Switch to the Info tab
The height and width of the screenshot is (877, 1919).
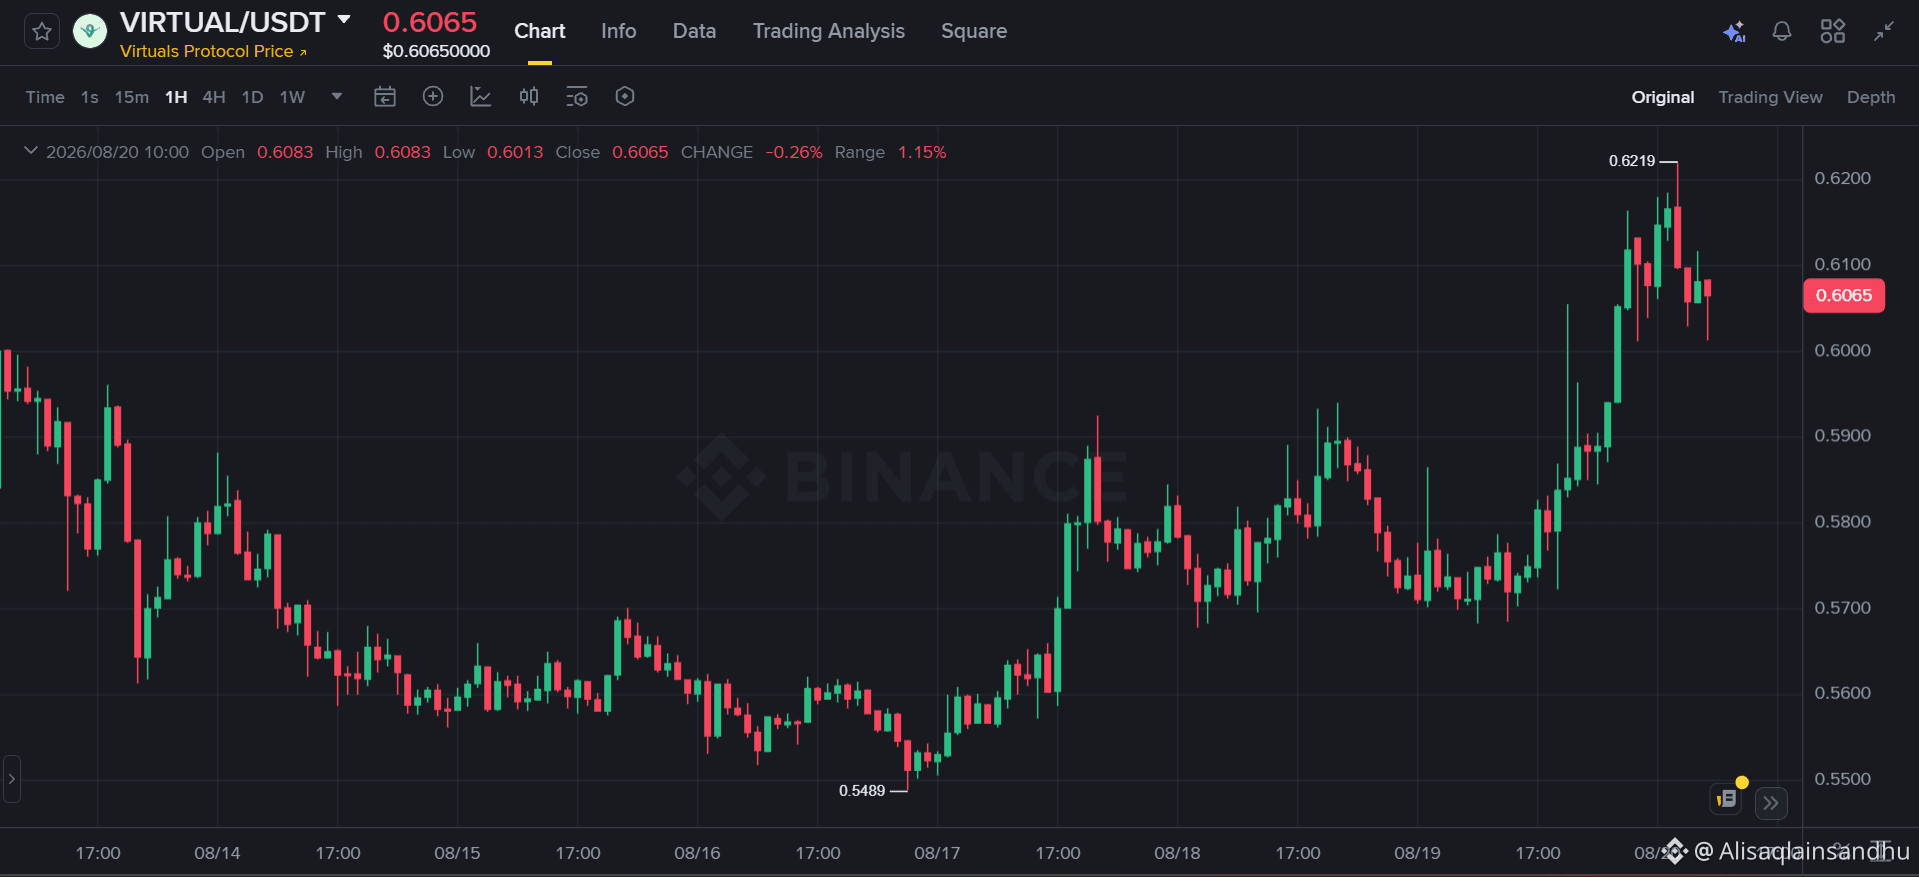[x=619, y=31]
